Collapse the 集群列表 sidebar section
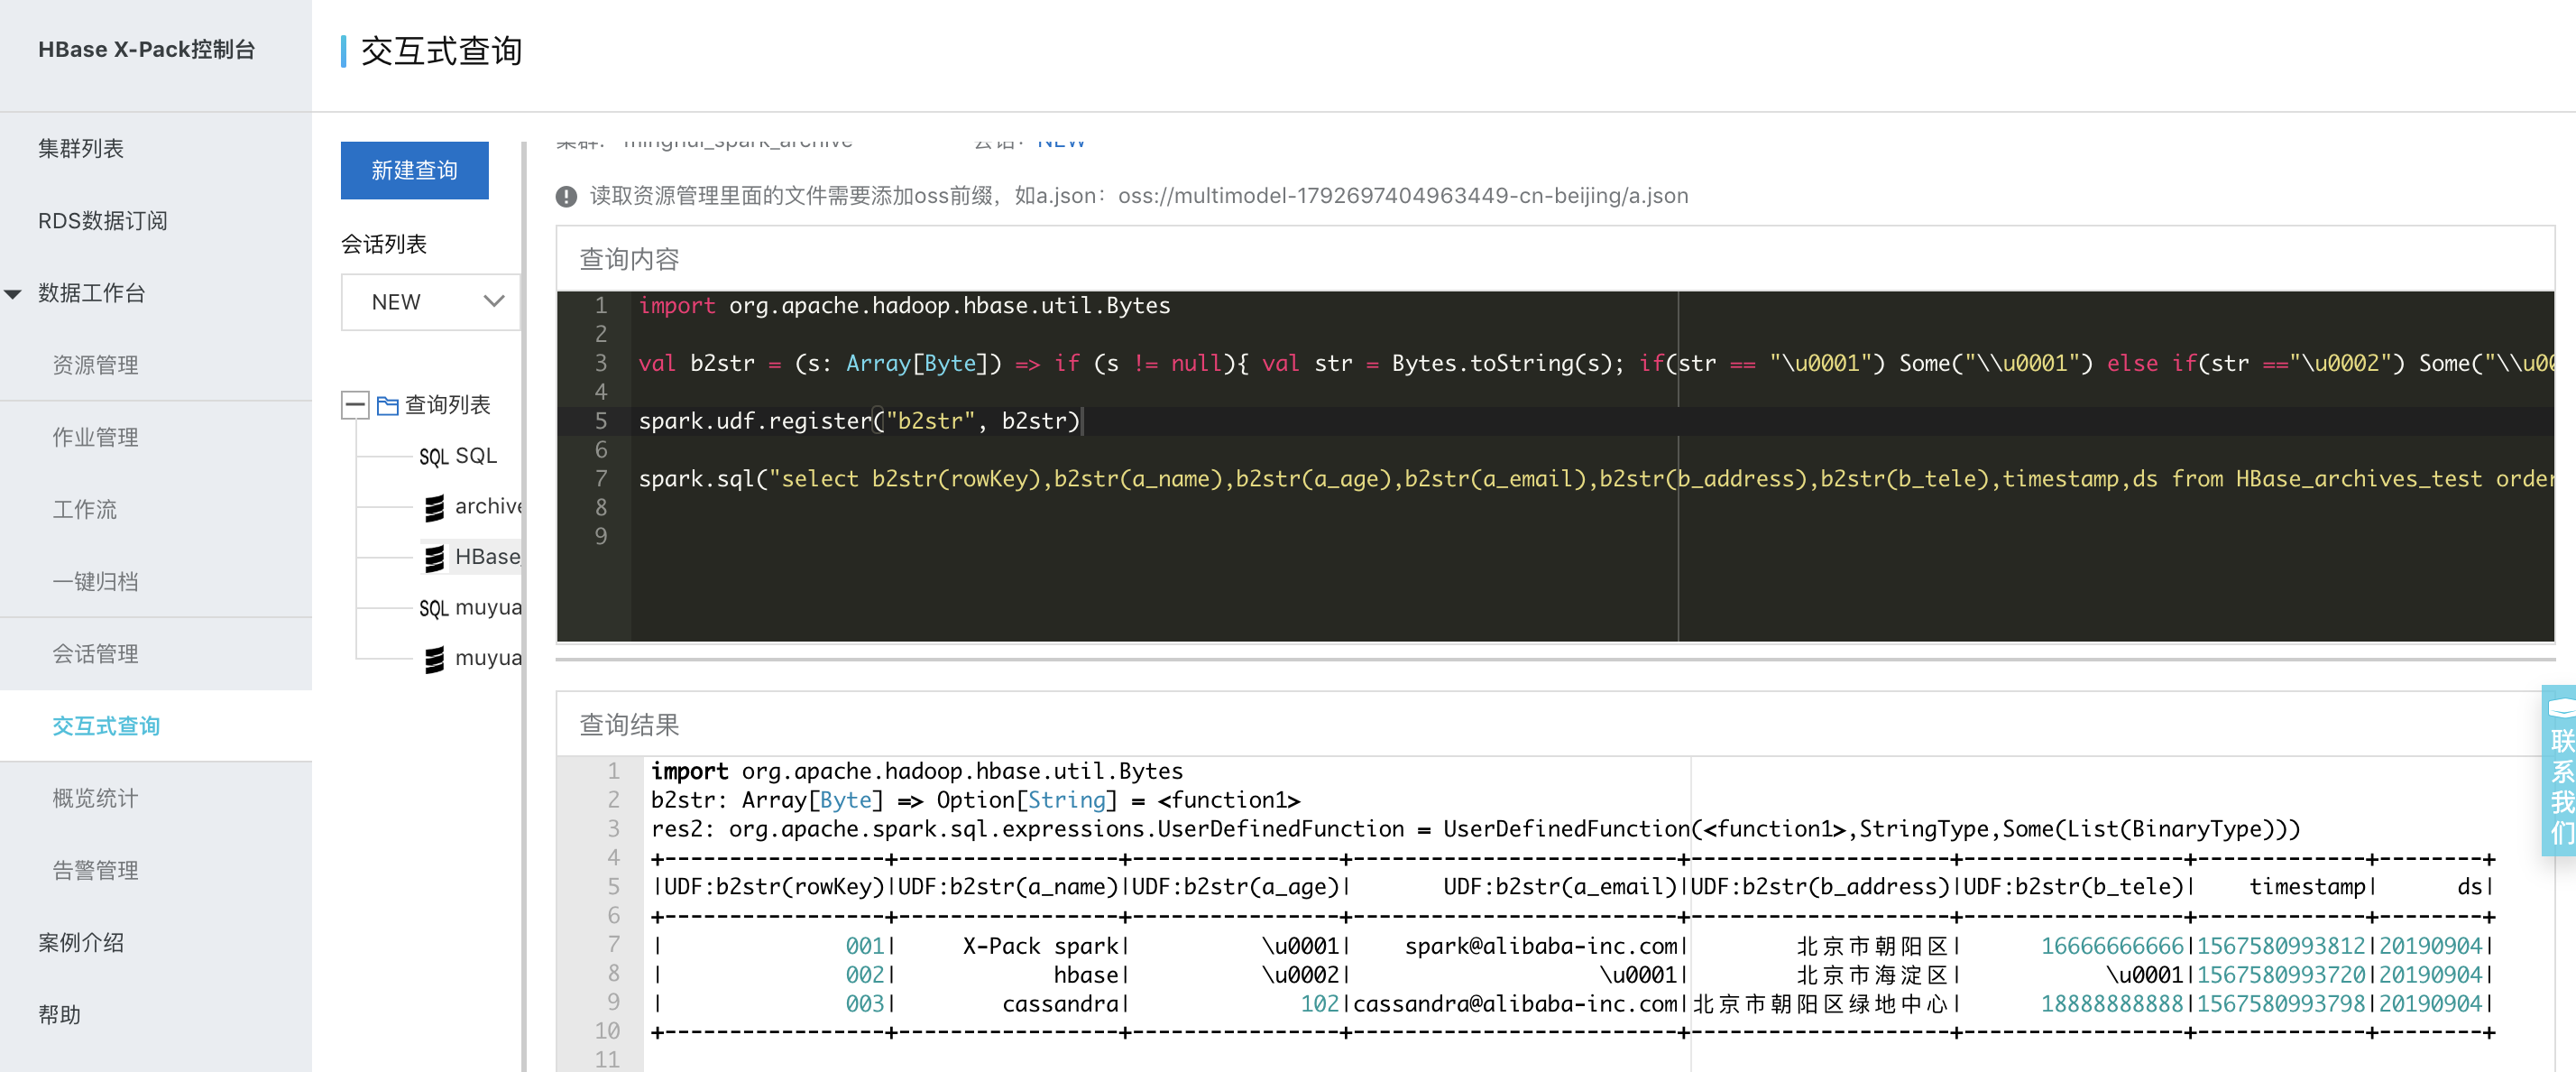 pyautogui.click(x=84, y=146)
